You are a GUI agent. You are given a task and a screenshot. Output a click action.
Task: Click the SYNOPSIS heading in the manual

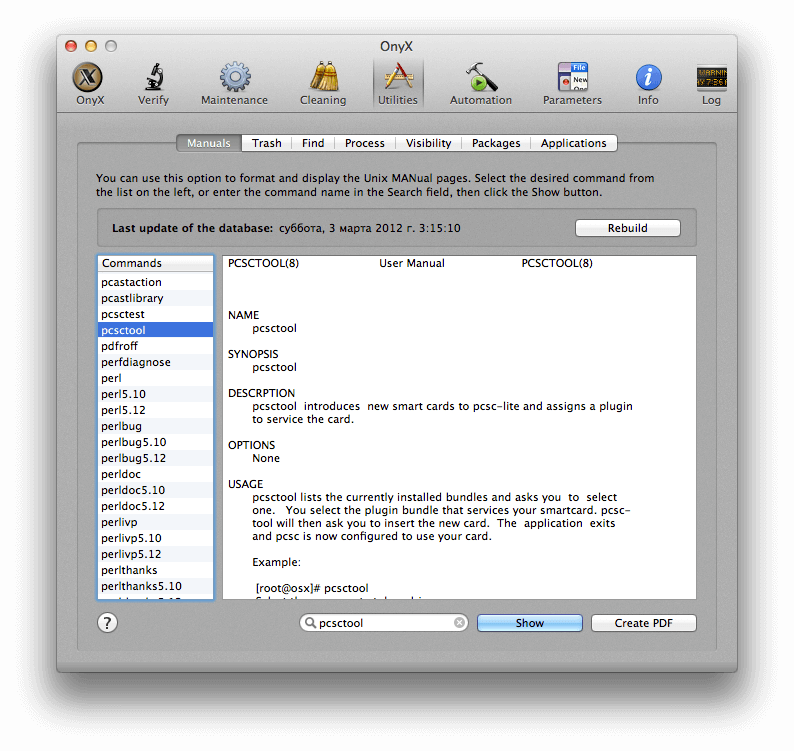pyautogui.click(x=253, y=354)
